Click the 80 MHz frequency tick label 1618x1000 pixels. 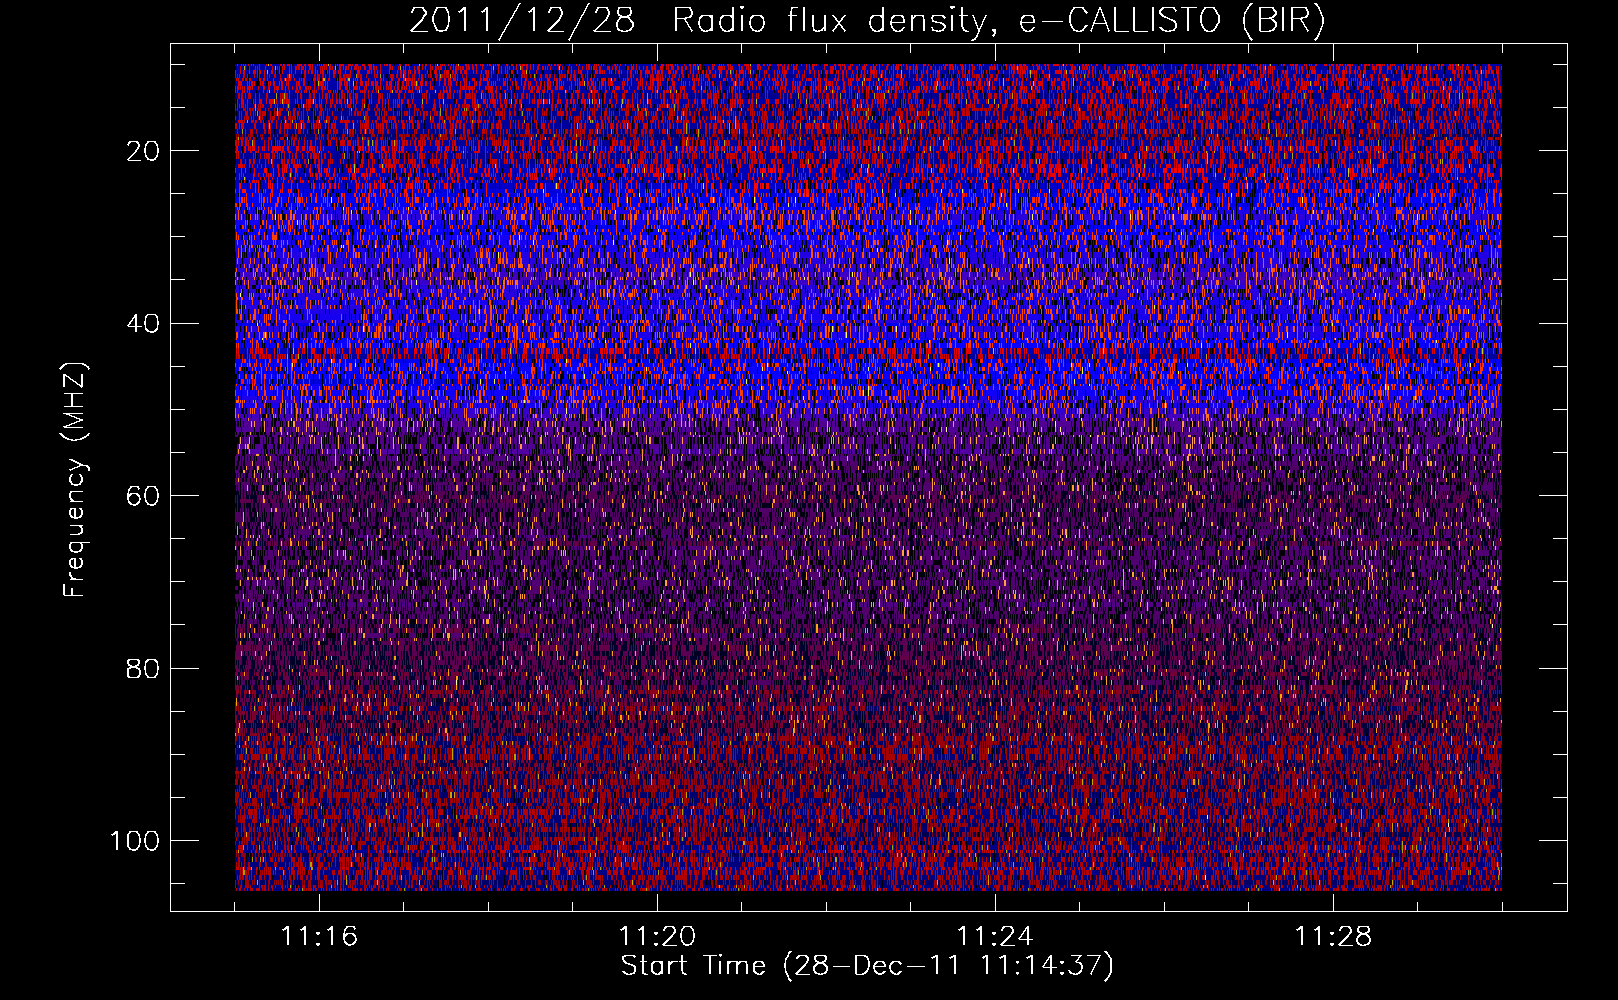click(144, 669)
